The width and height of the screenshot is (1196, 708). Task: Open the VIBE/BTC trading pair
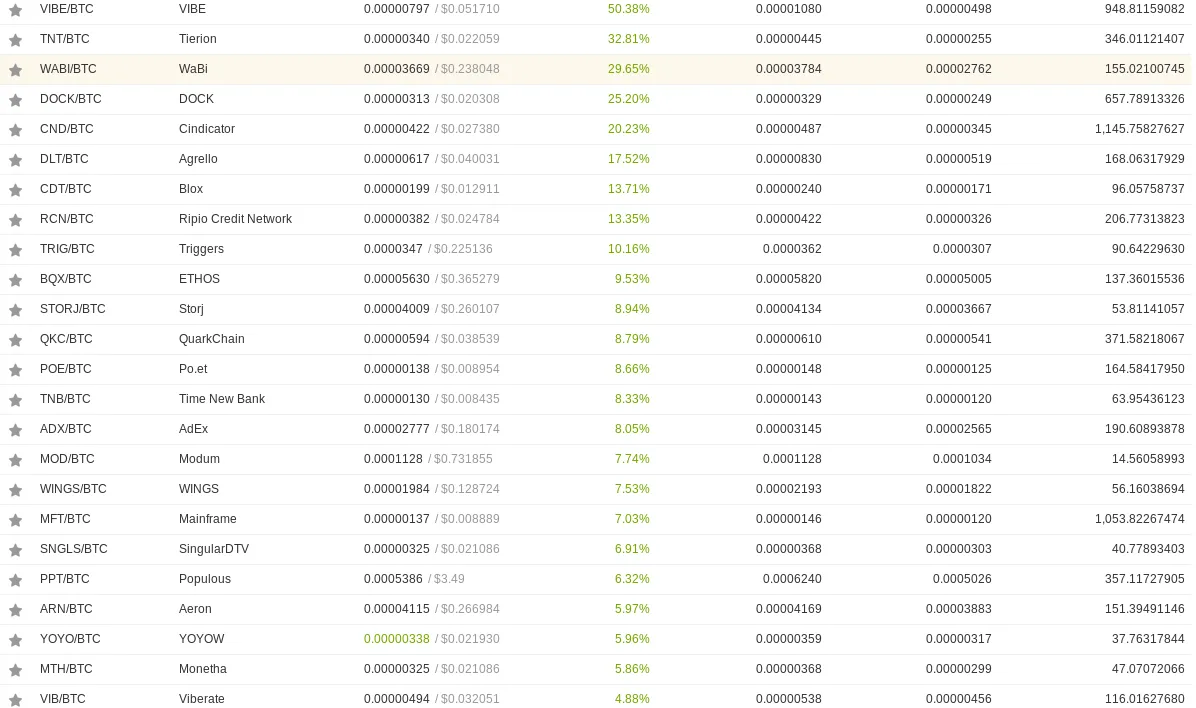(66, 9)
